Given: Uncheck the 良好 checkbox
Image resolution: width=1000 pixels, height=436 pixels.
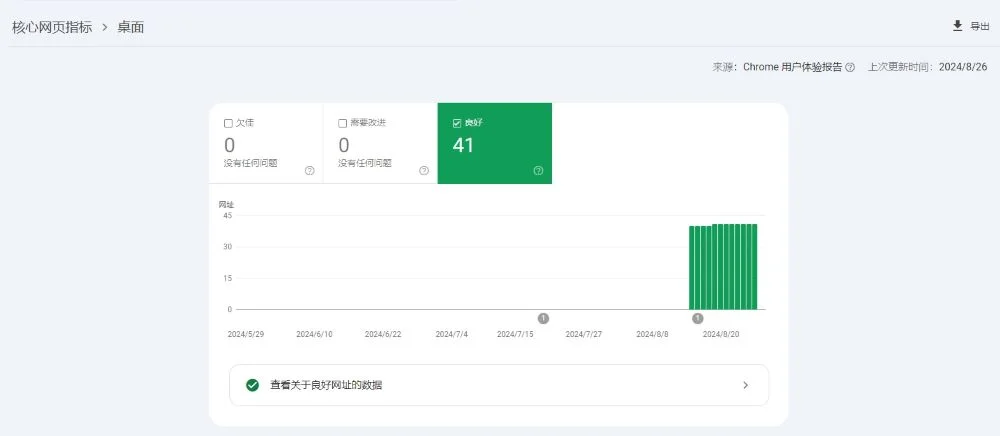Looking at the screenshot, I should [457, 123].
